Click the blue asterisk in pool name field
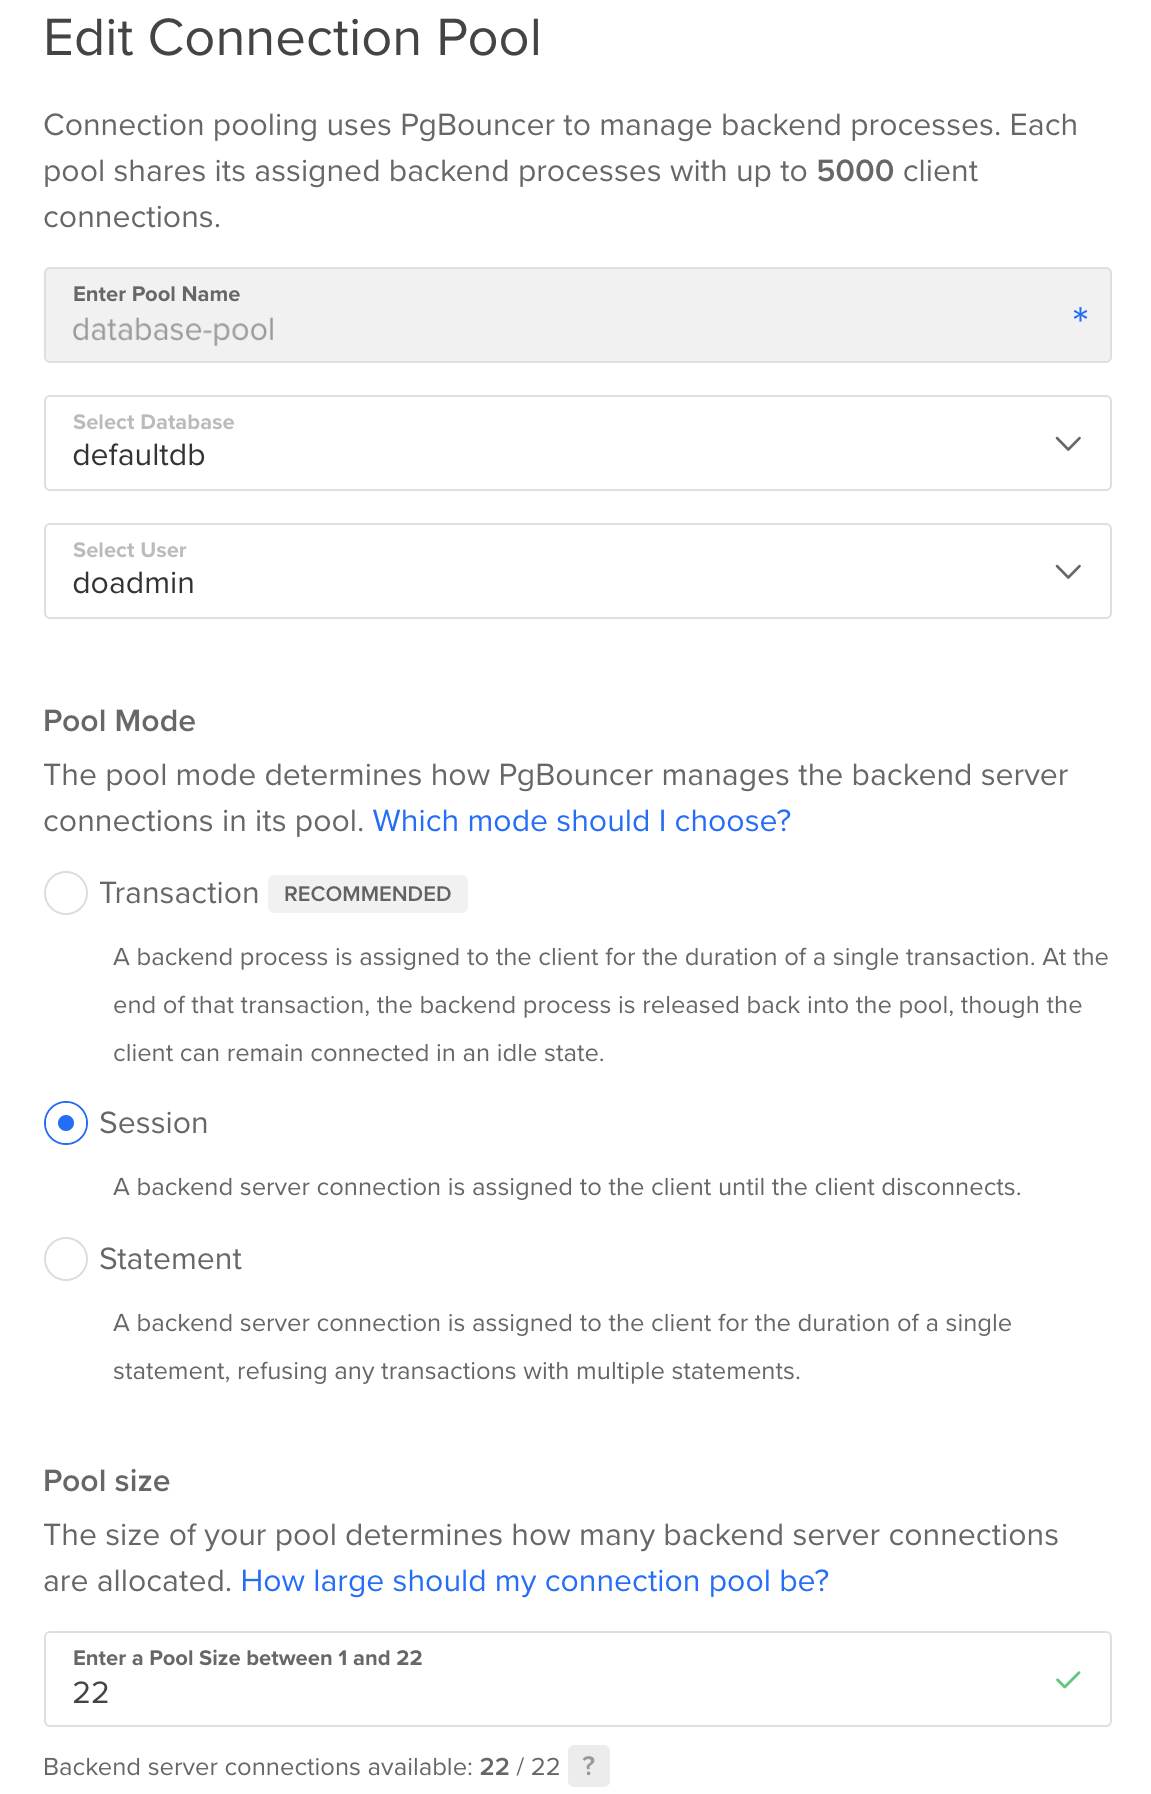 1081,314
